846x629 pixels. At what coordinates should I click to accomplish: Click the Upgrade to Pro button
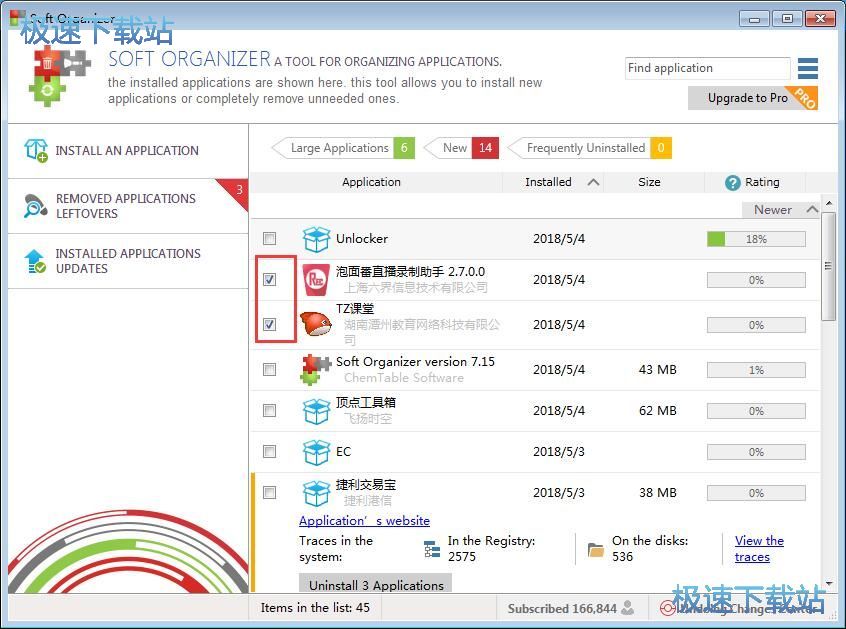pyautogui.click(x=753, y=98)
